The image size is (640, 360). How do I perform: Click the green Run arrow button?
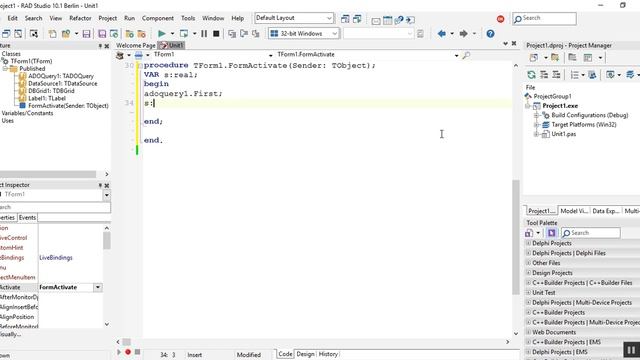162,33
